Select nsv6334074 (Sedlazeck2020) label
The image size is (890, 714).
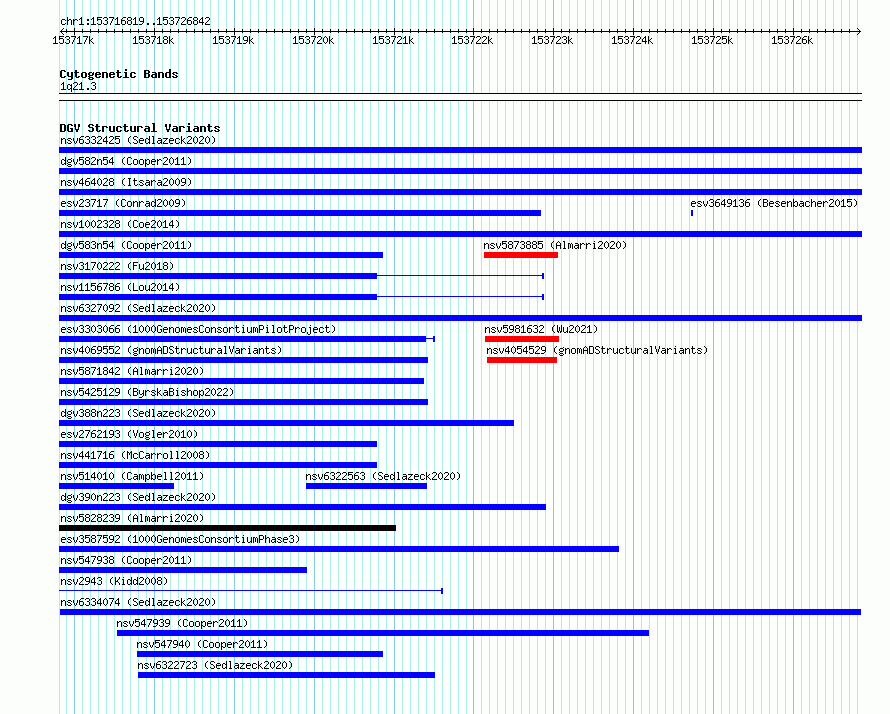pos(138,602)
